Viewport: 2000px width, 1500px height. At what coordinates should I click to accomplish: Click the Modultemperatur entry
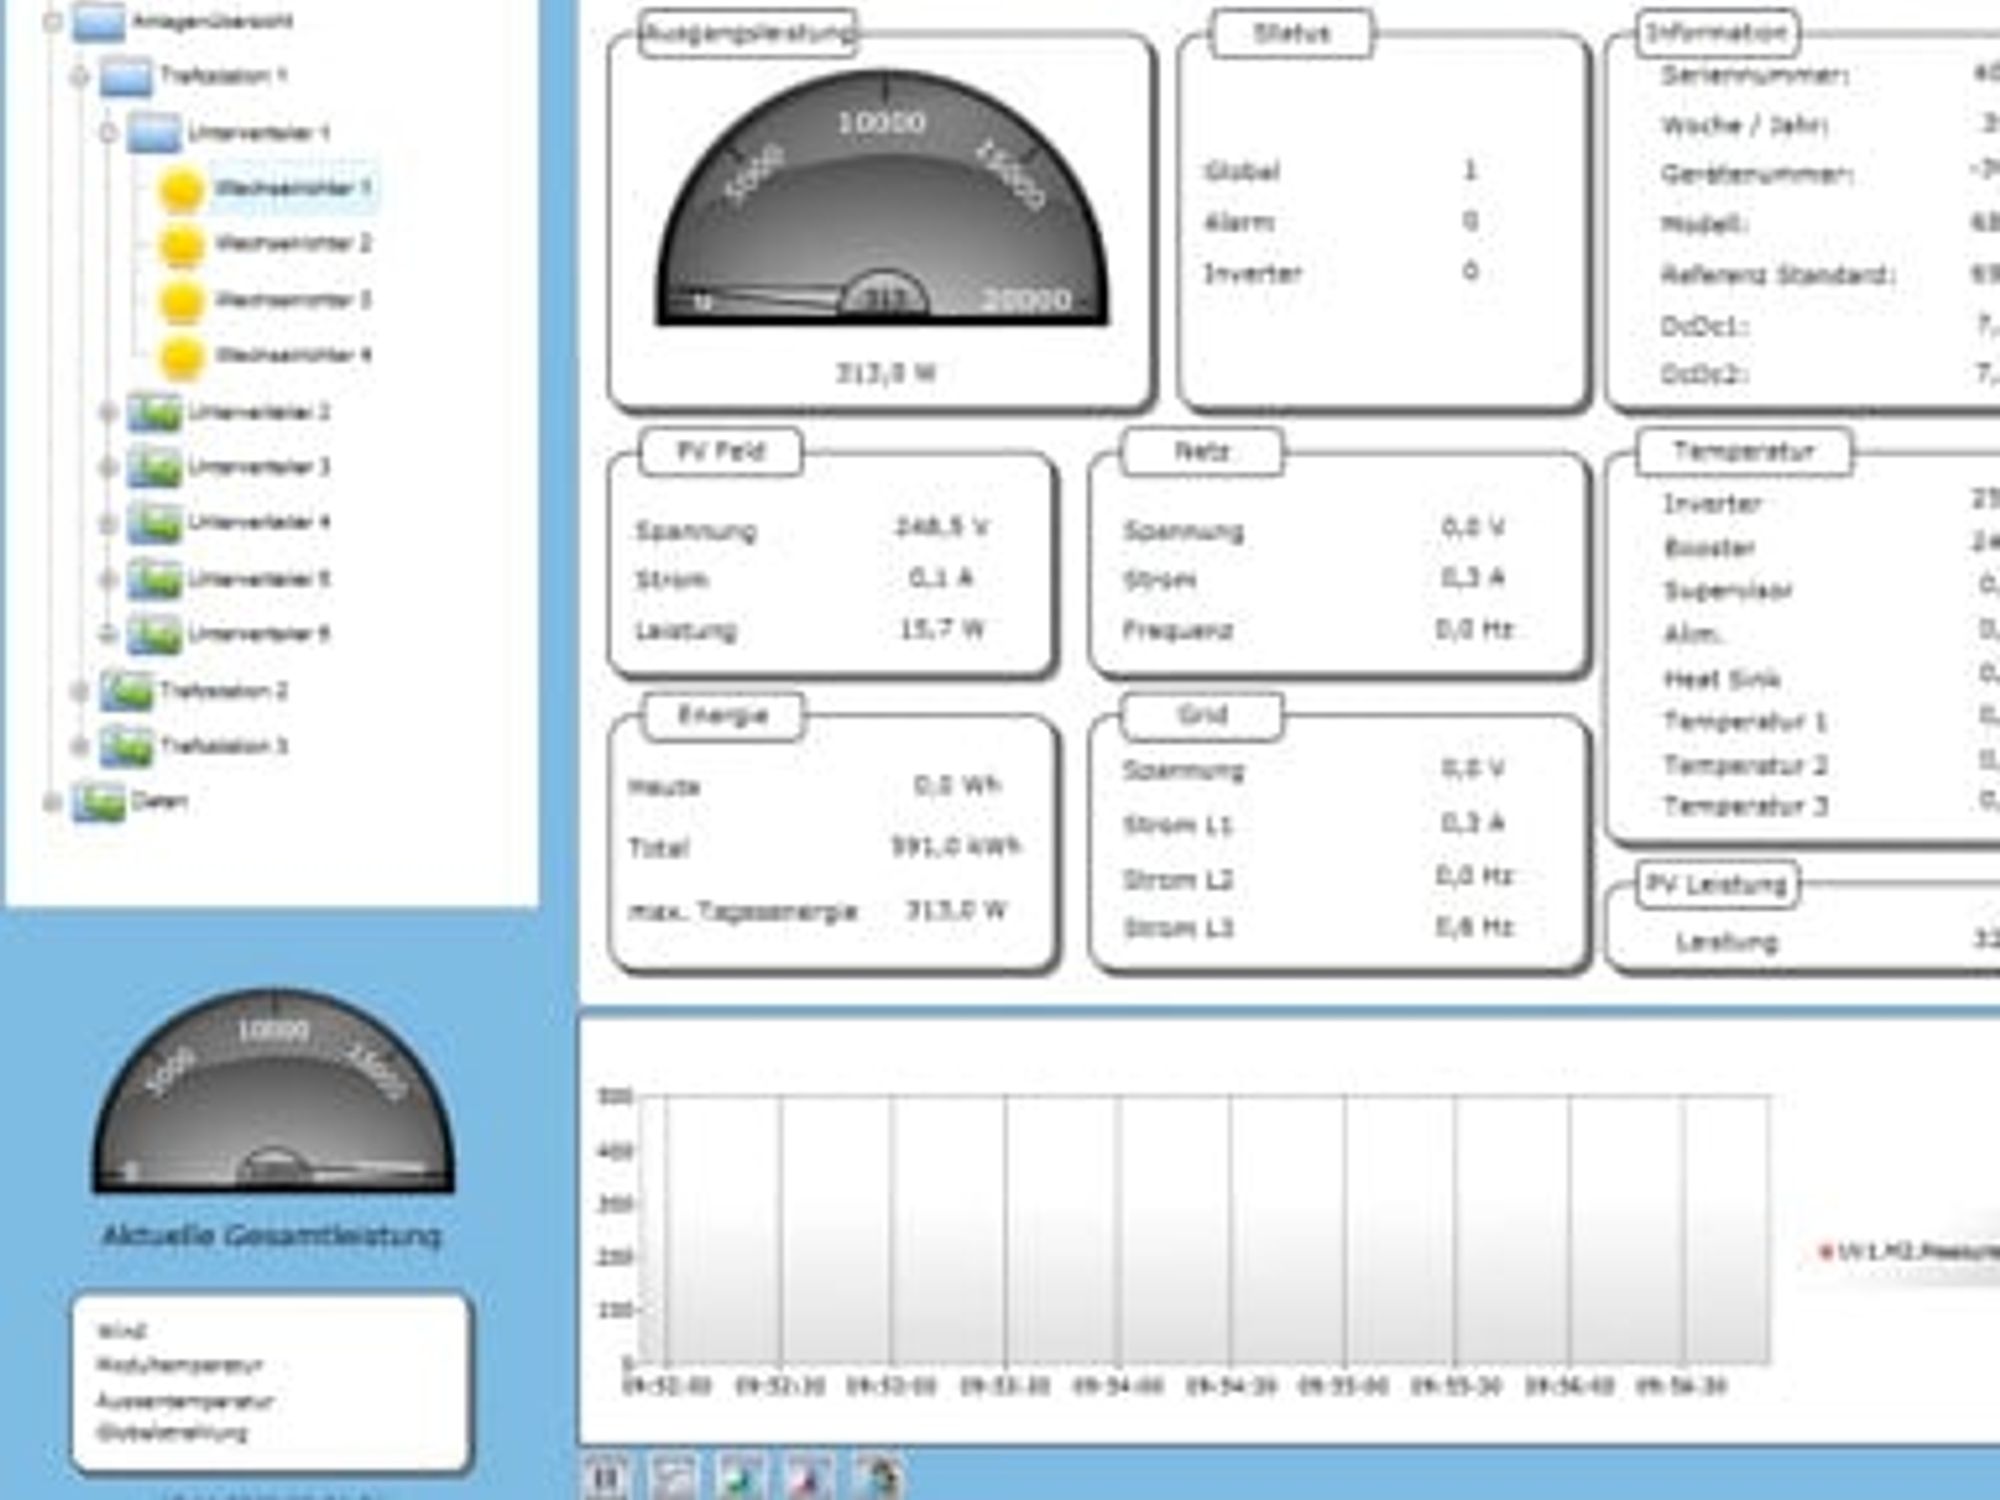pyautogui.click(x=180, y=1366)
